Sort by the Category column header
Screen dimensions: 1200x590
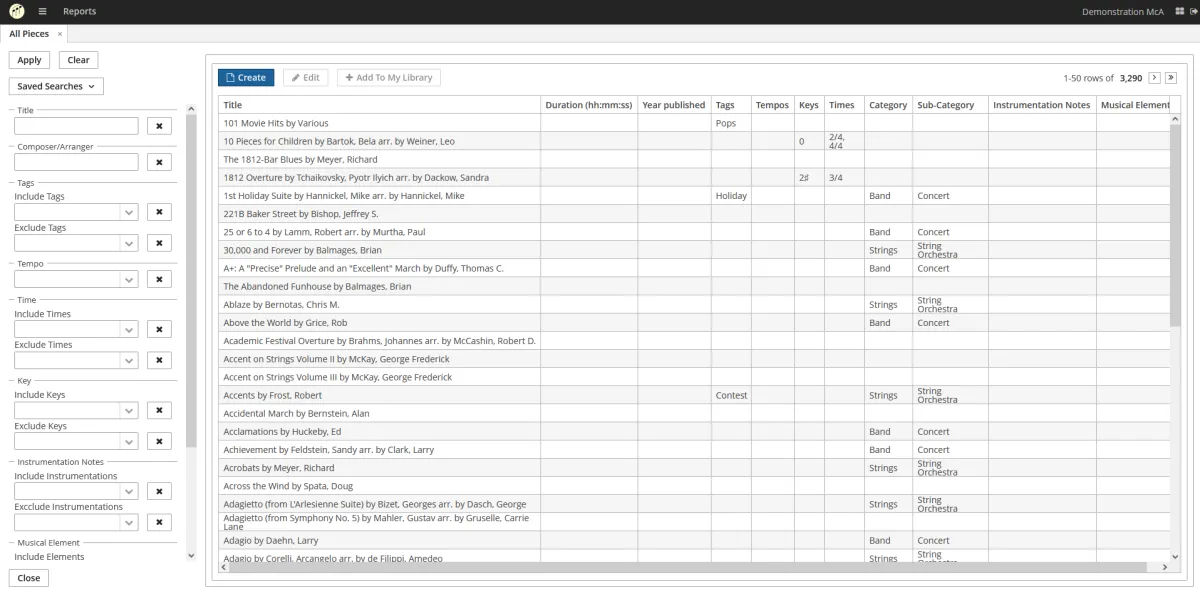tap(888, 105)
